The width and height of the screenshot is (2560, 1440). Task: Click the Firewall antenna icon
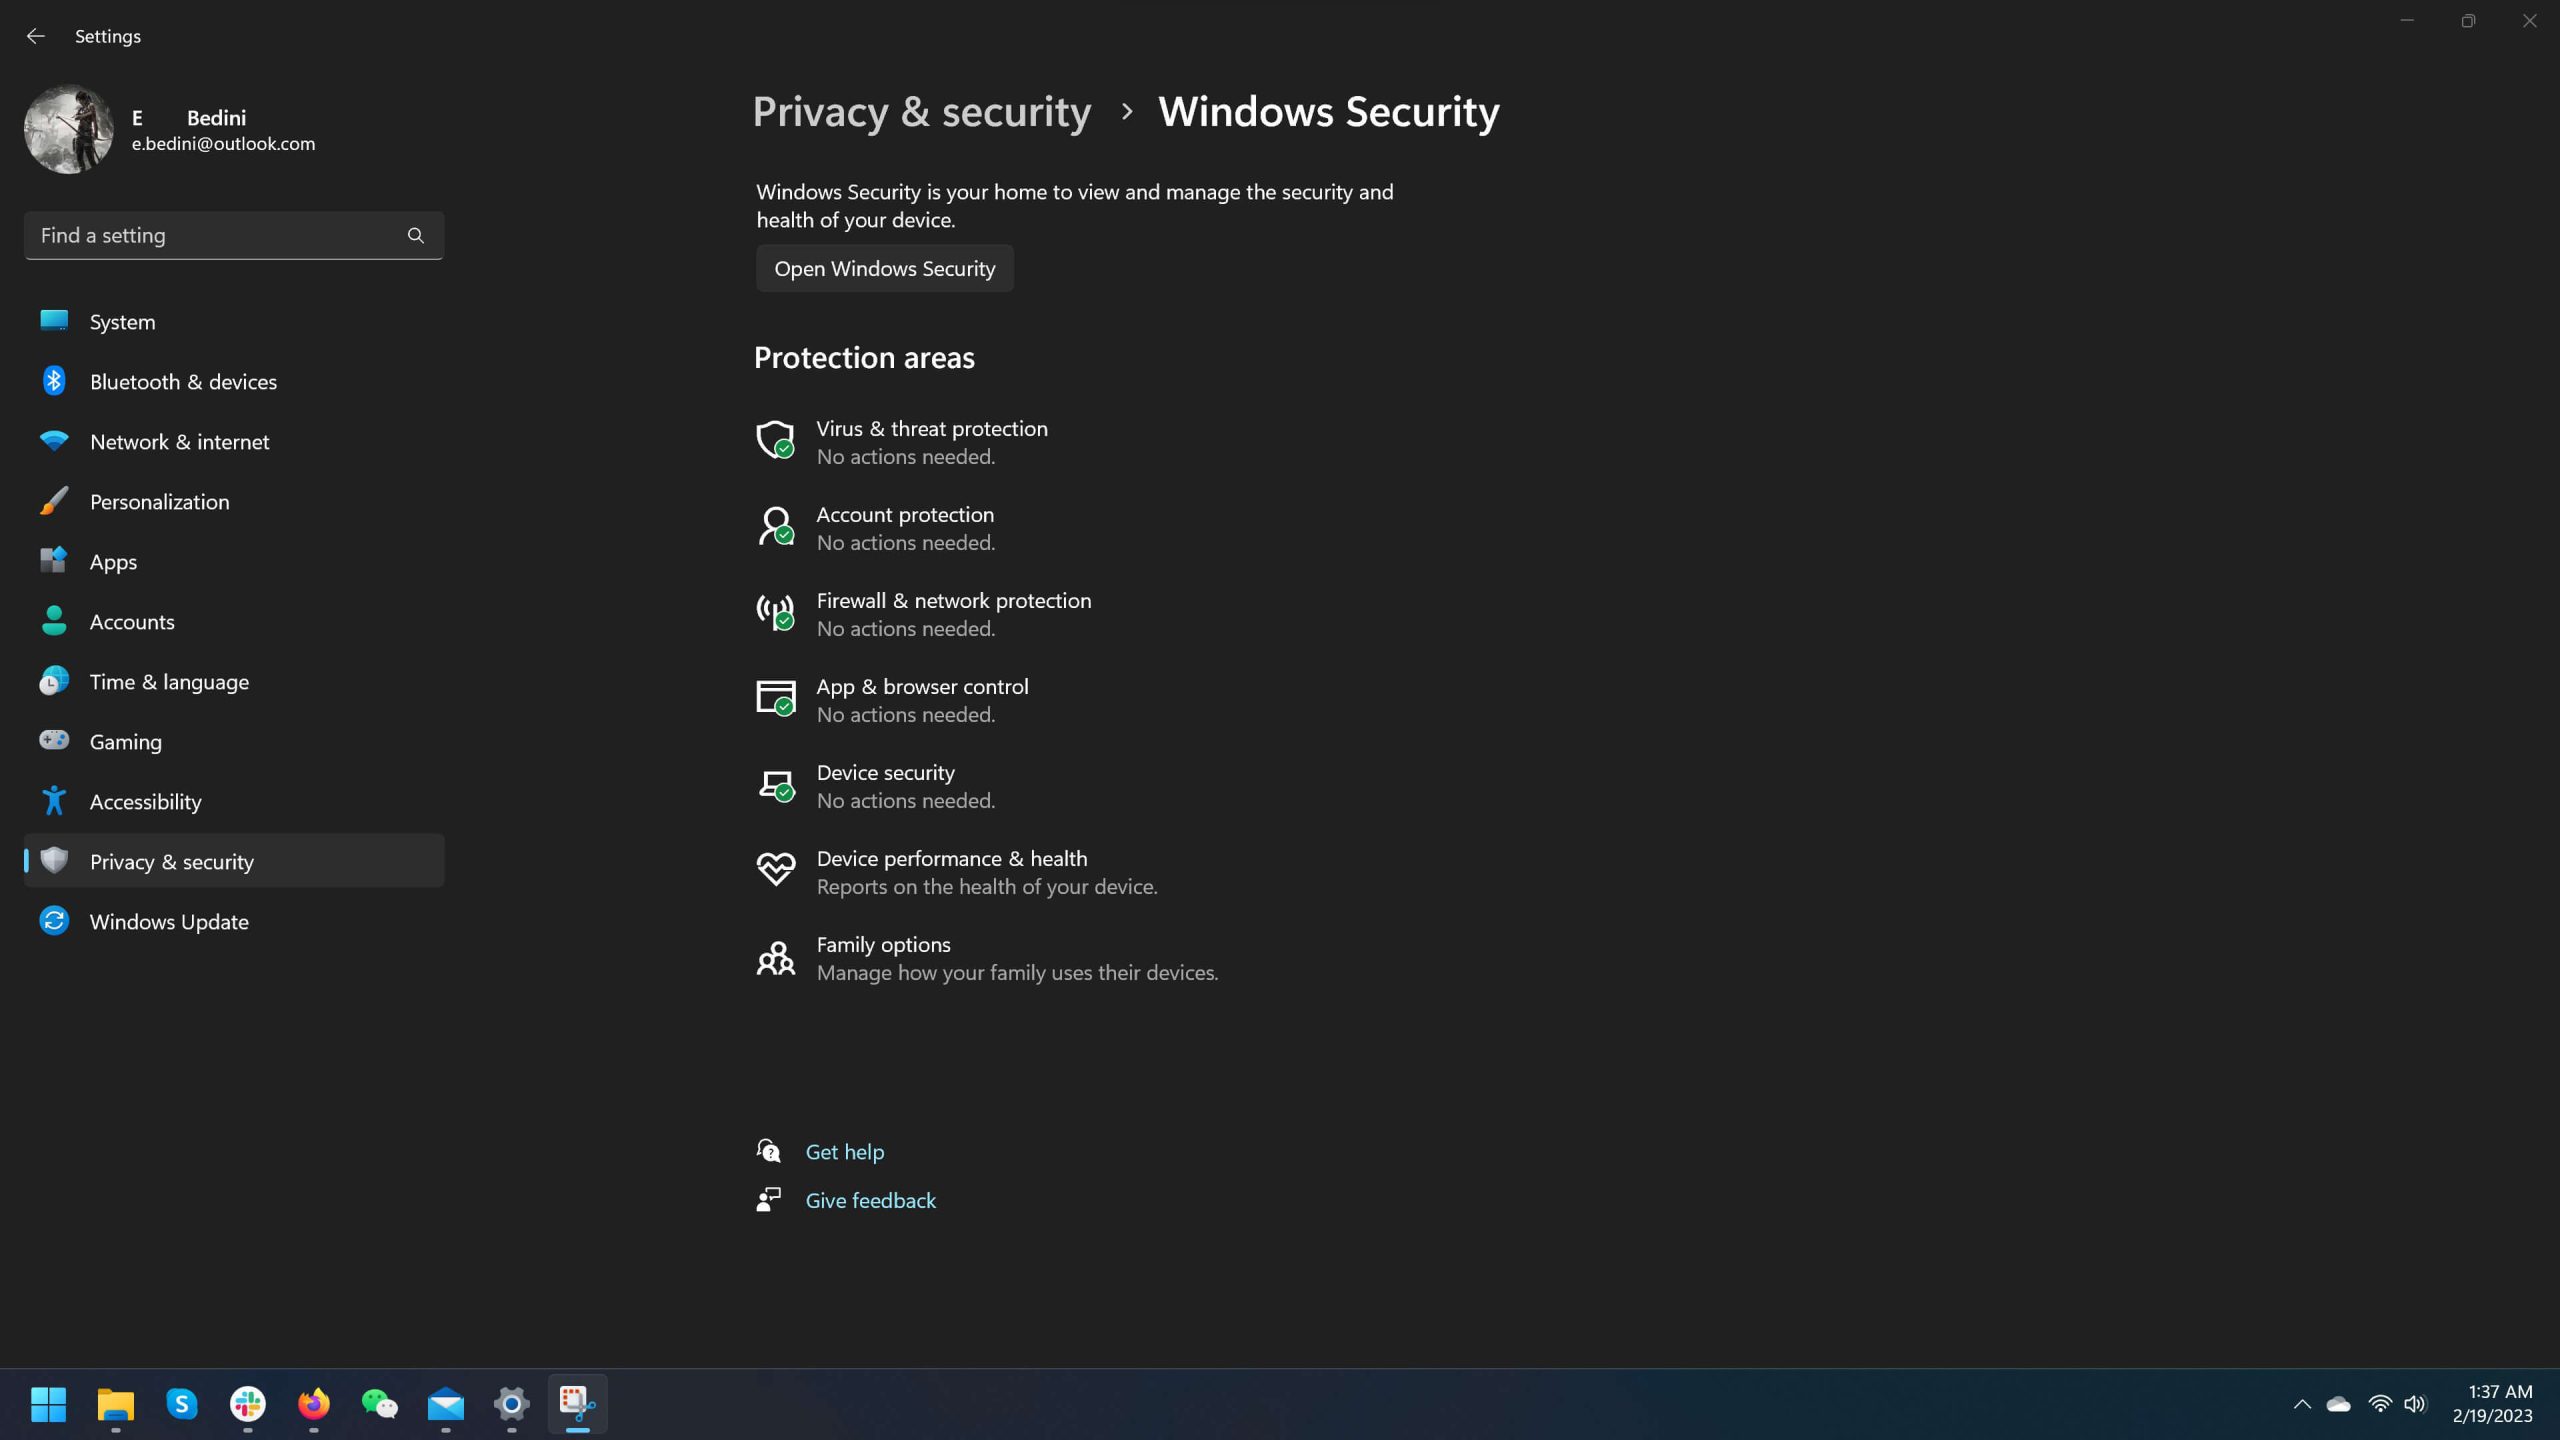775,612
